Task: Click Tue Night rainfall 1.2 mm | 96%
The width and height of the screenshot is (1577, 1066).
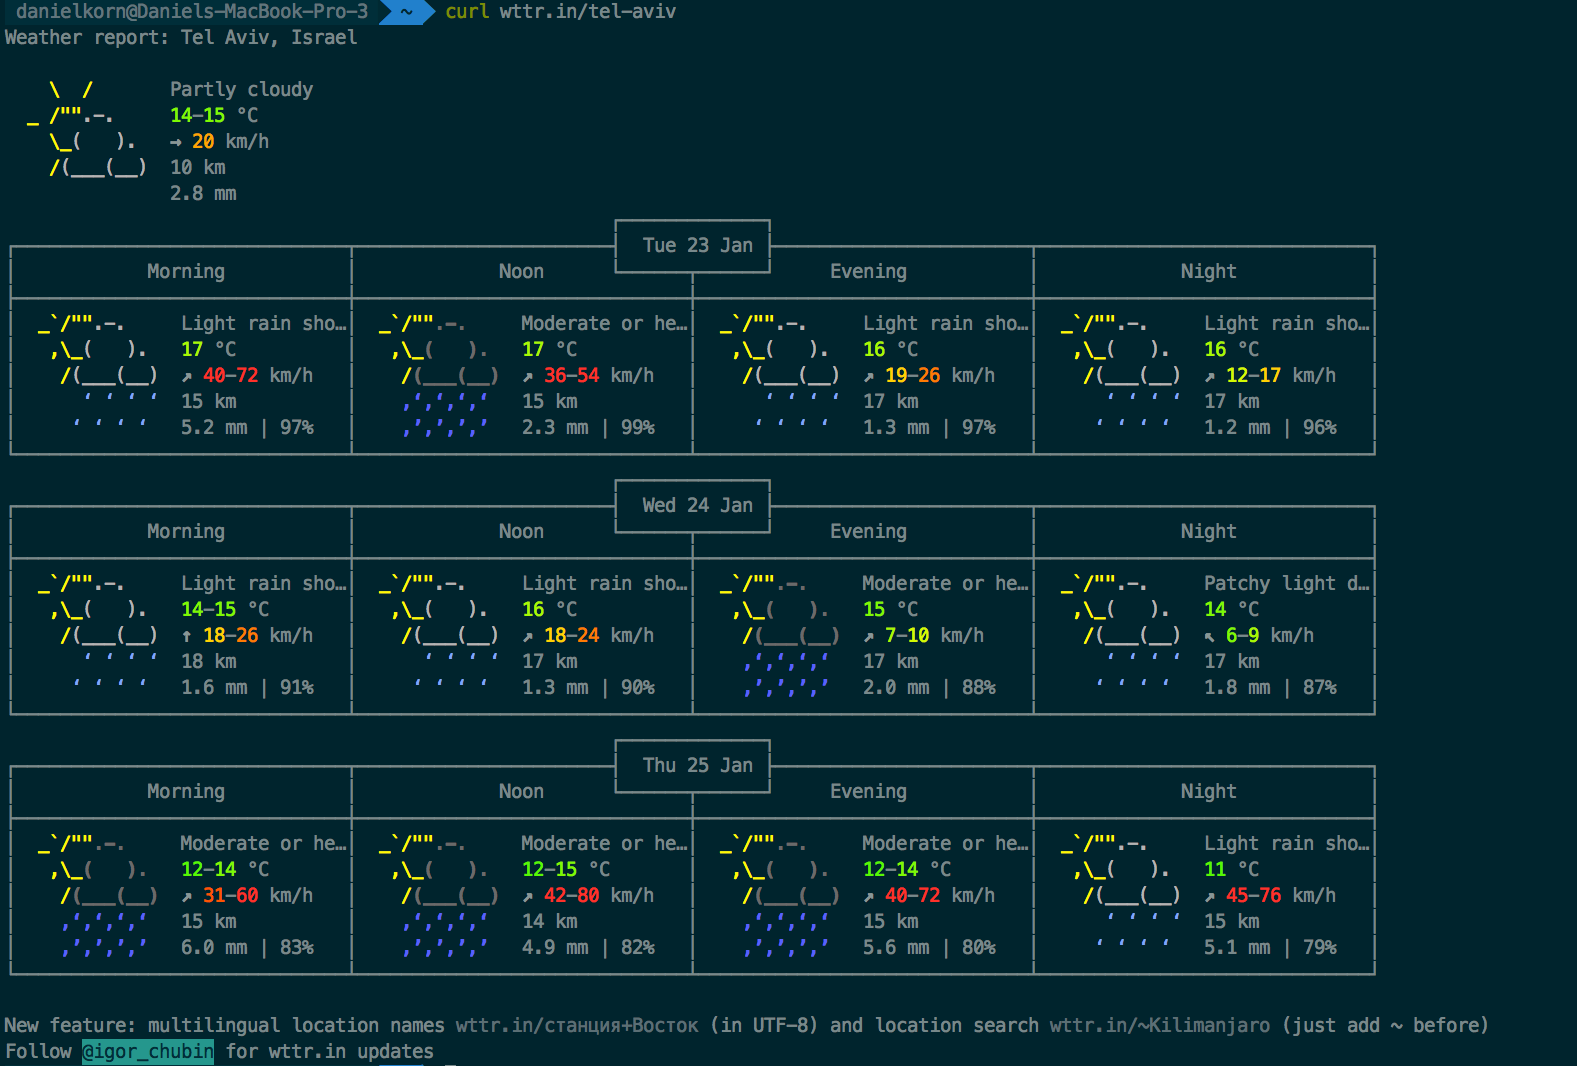Action: 1270,427
